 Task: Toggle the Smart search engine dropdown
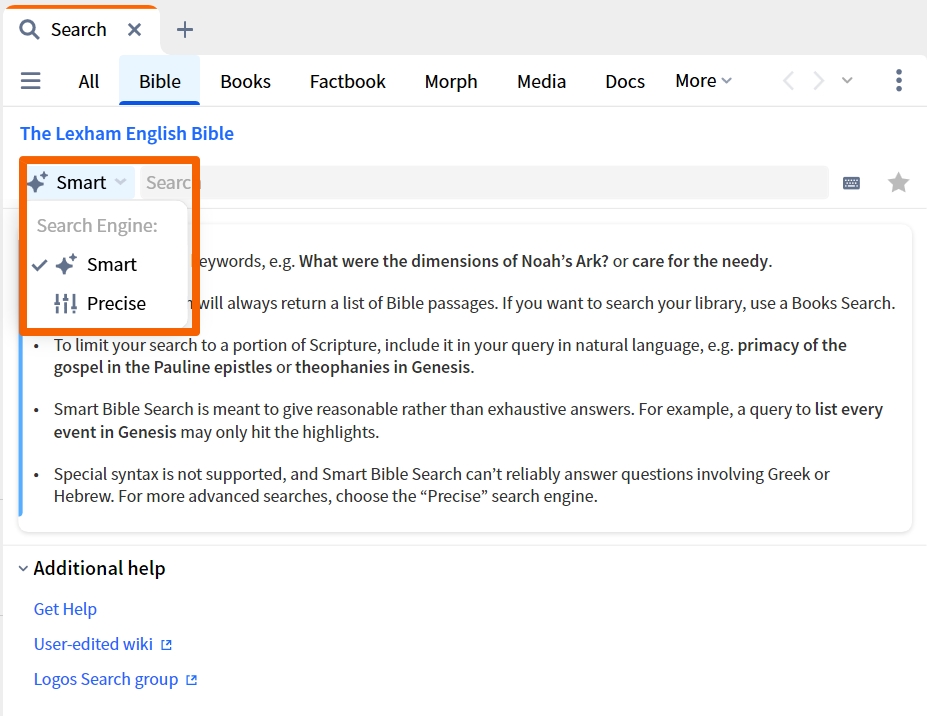click(78, 182)
